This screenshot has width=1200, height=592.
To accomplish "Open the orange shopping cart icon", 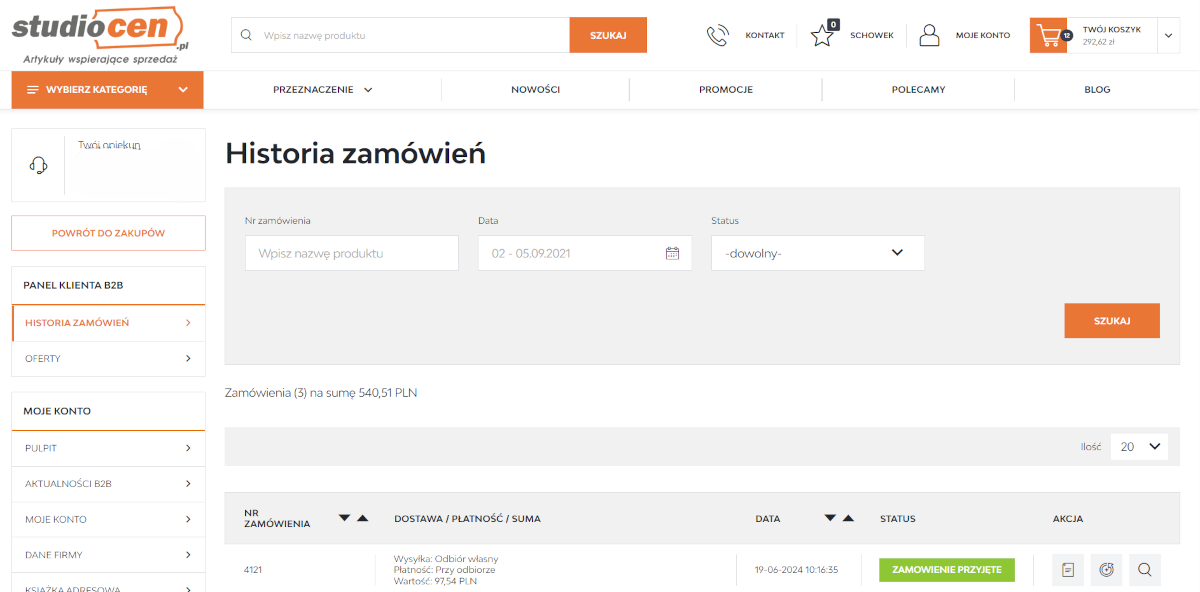I will [x=1049, y=36].
